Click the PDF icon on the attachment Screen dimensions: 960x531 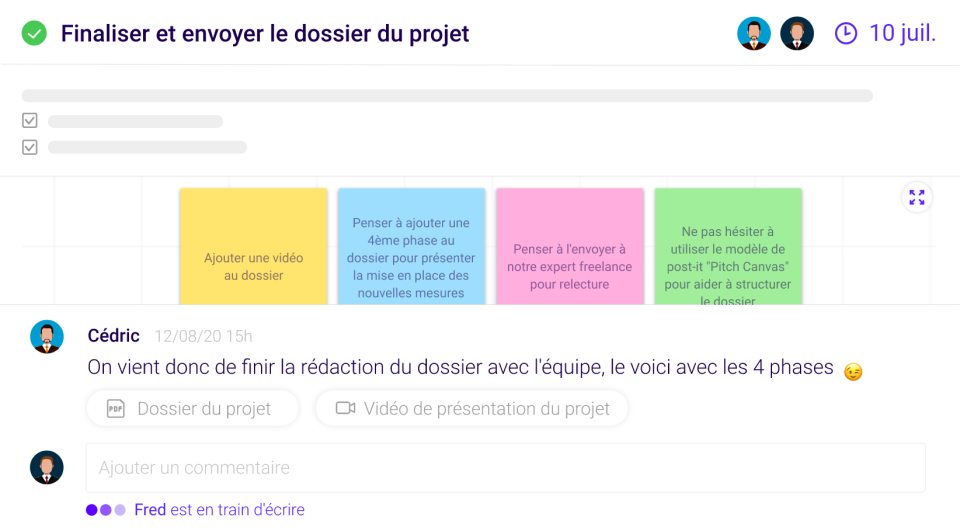[116, 409]
